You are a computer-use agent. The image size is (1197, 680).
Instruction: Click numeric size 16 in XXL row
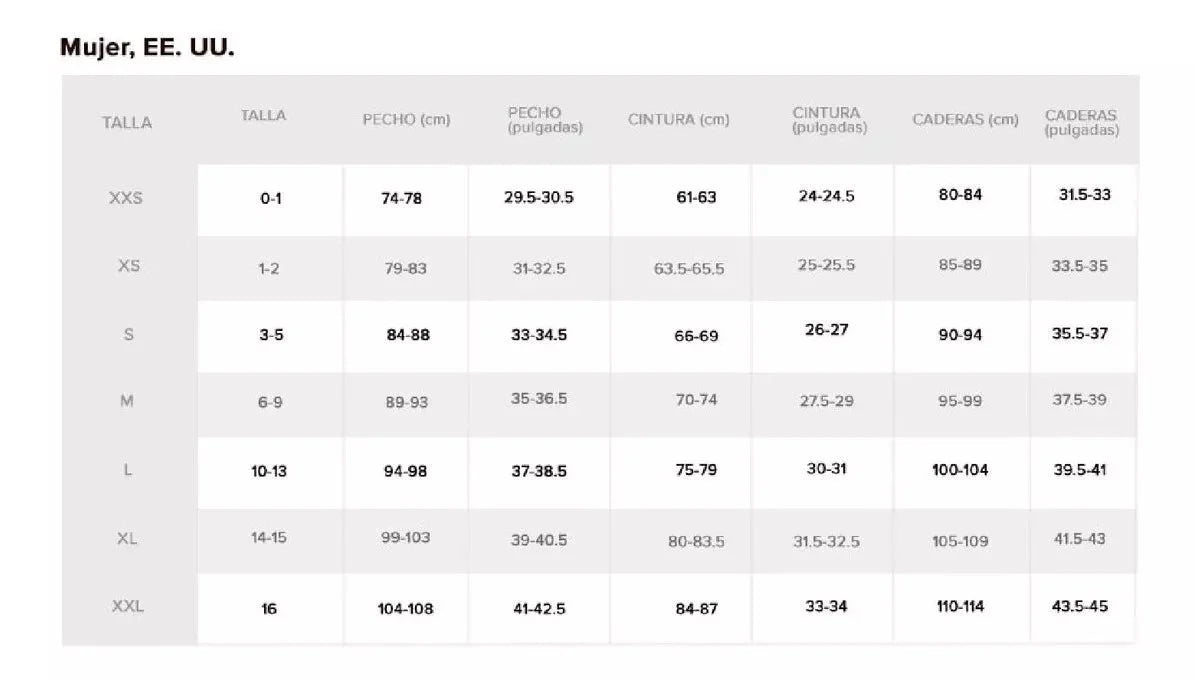(269, 608)
